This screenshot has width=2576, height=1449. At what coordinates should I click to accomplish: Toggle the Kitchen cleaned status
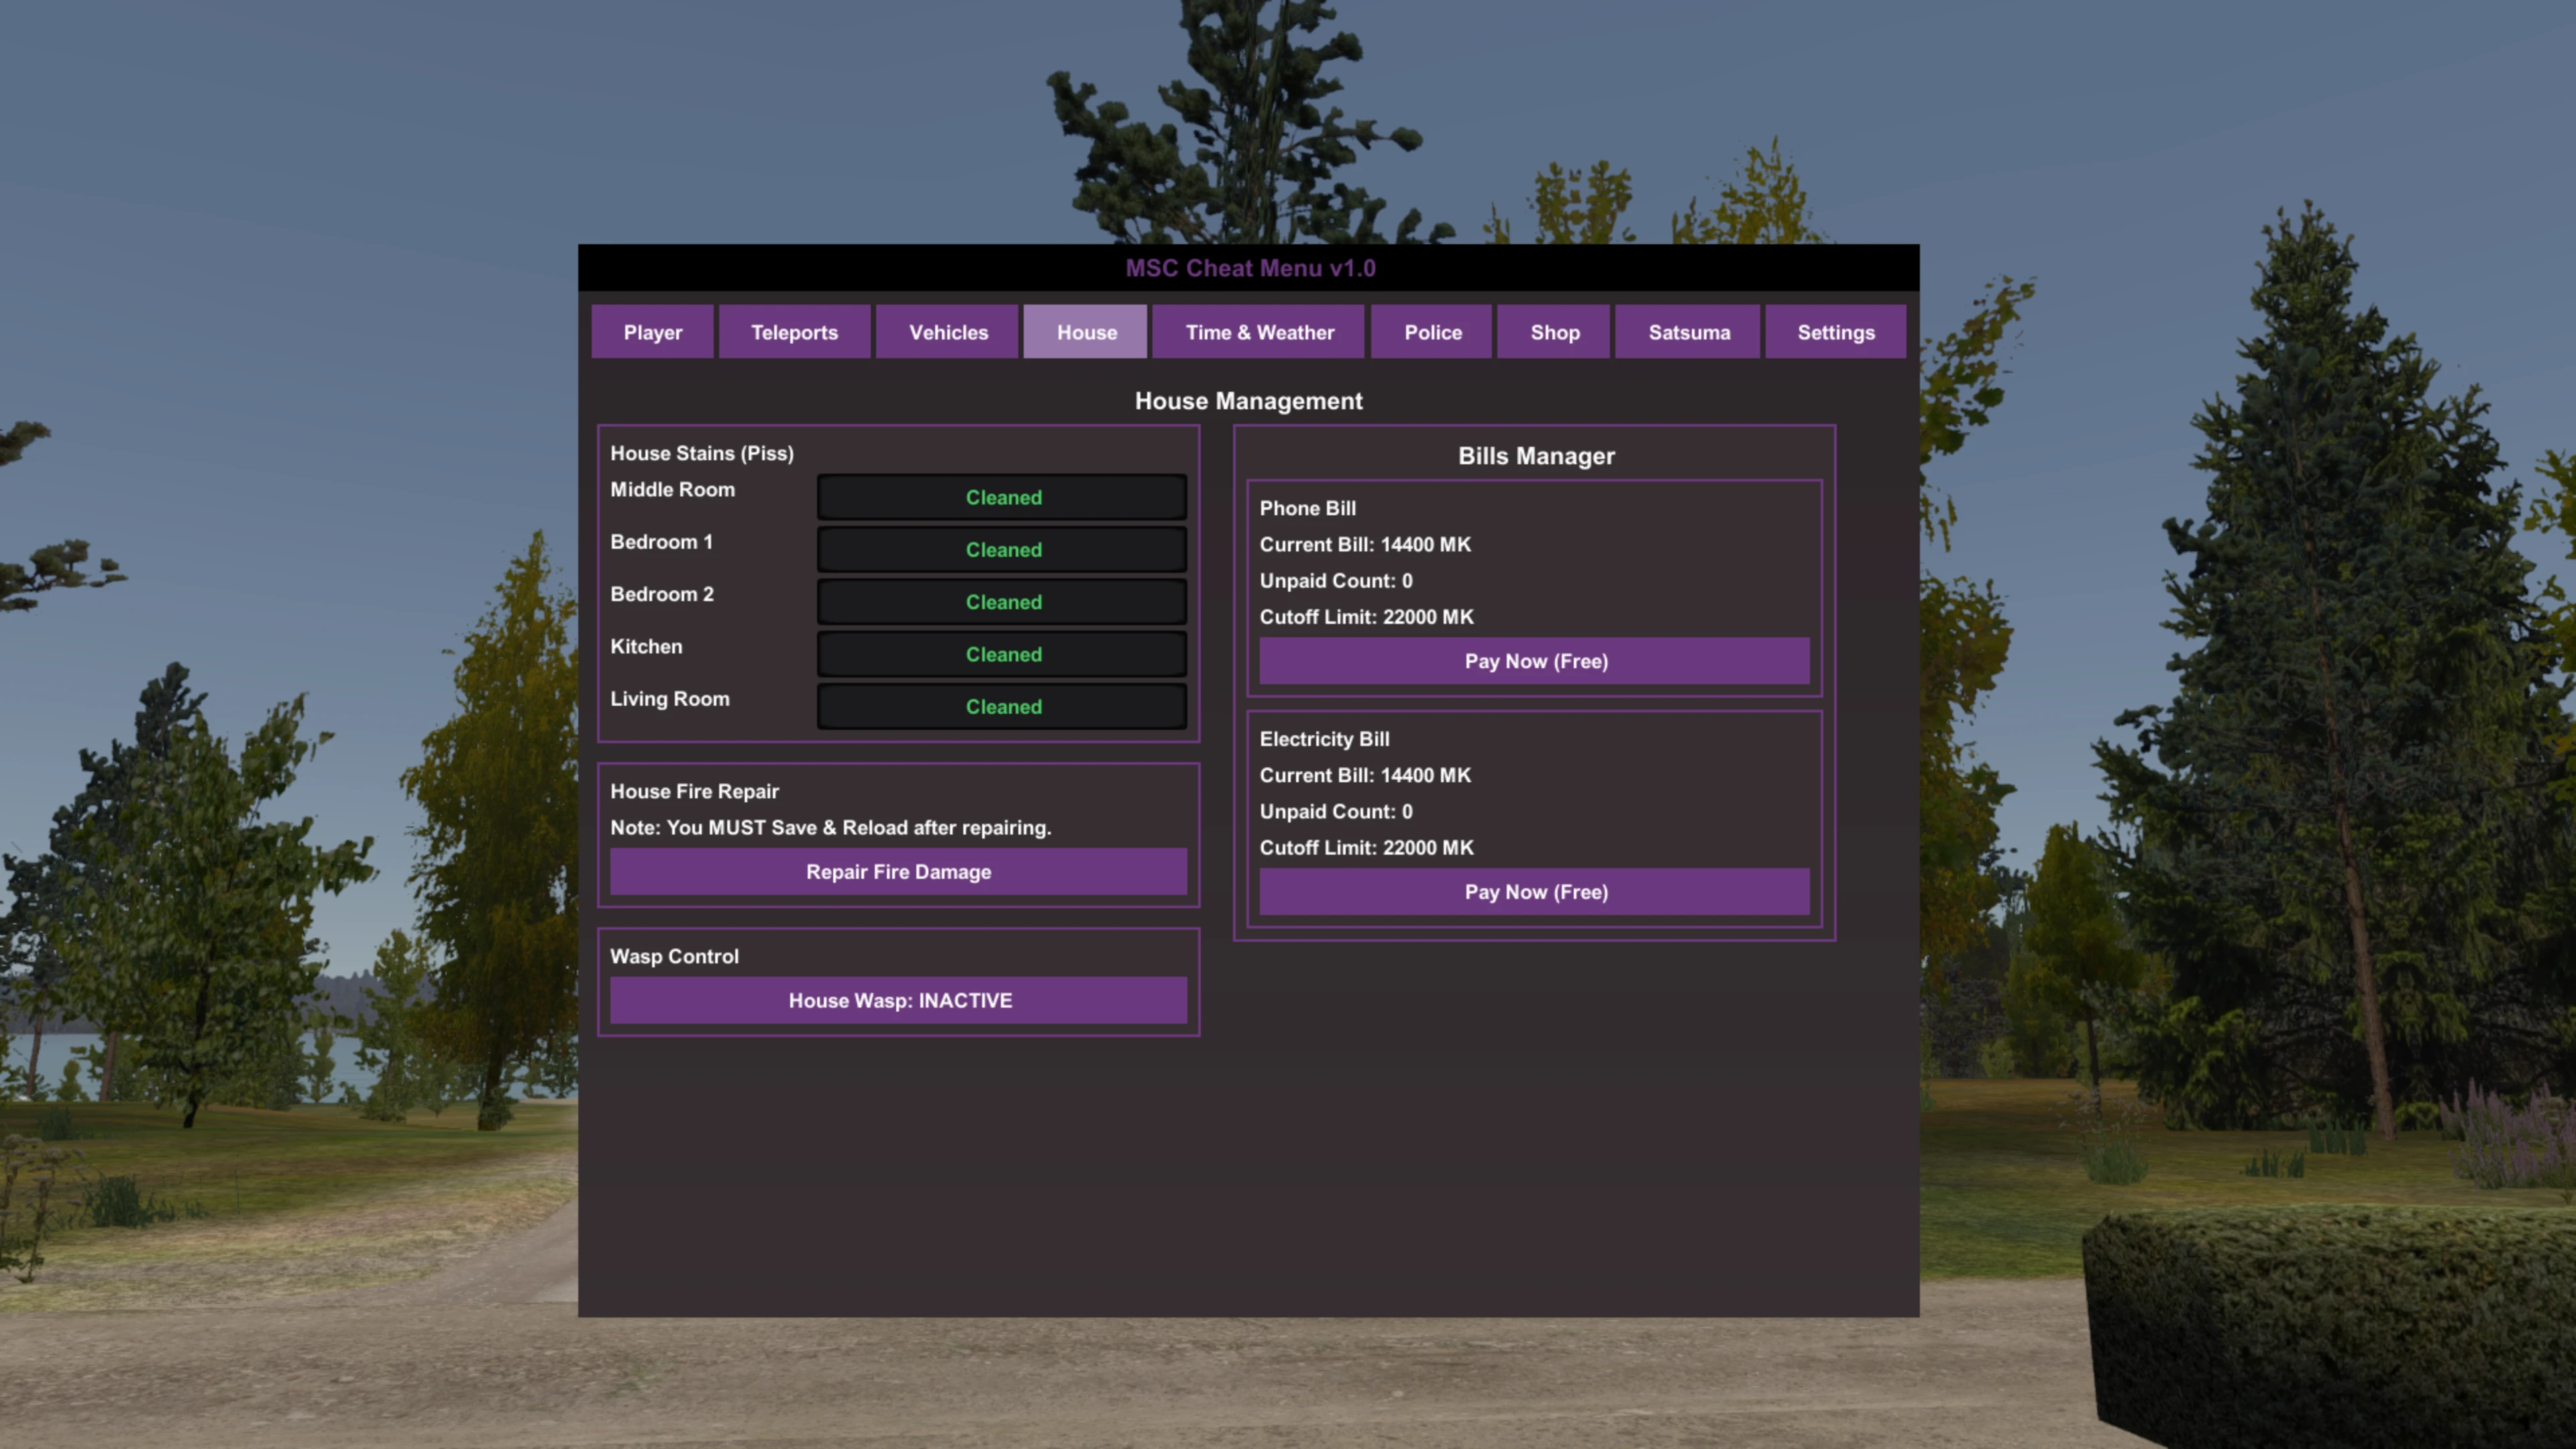(x=1002, y=654)
